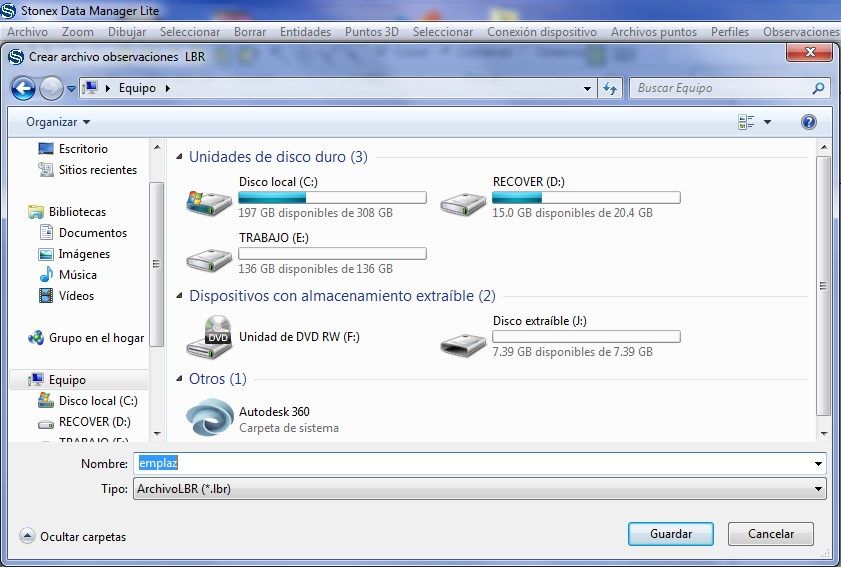The width and height of the screenshot is (841, 567).
Task: Select RECOVER (D:) drive icon
Action: point(463,204)
